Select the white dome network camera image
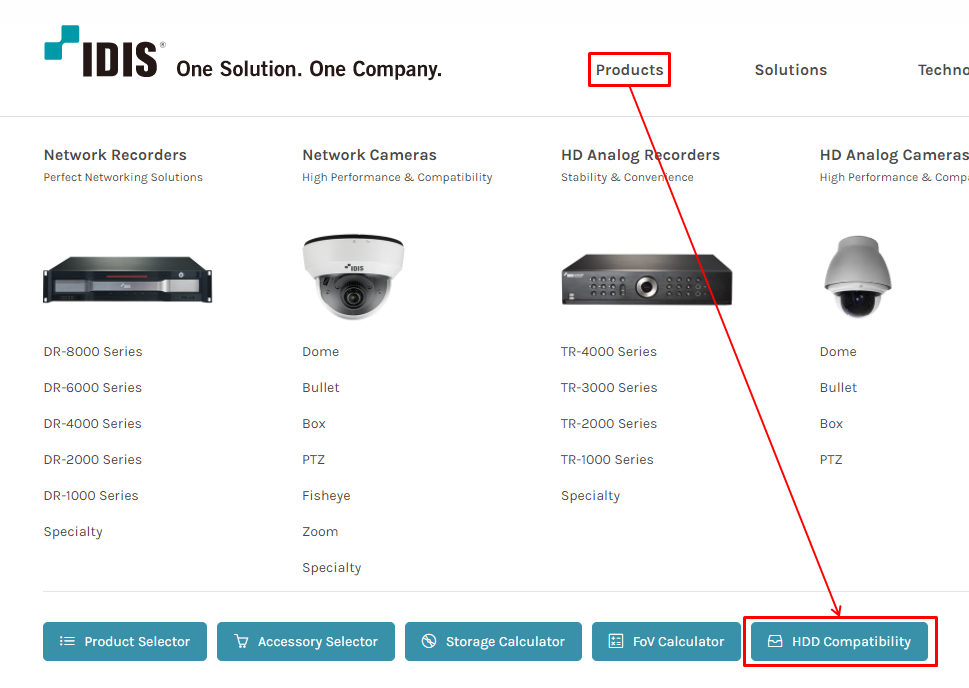 tap(353, 276)
